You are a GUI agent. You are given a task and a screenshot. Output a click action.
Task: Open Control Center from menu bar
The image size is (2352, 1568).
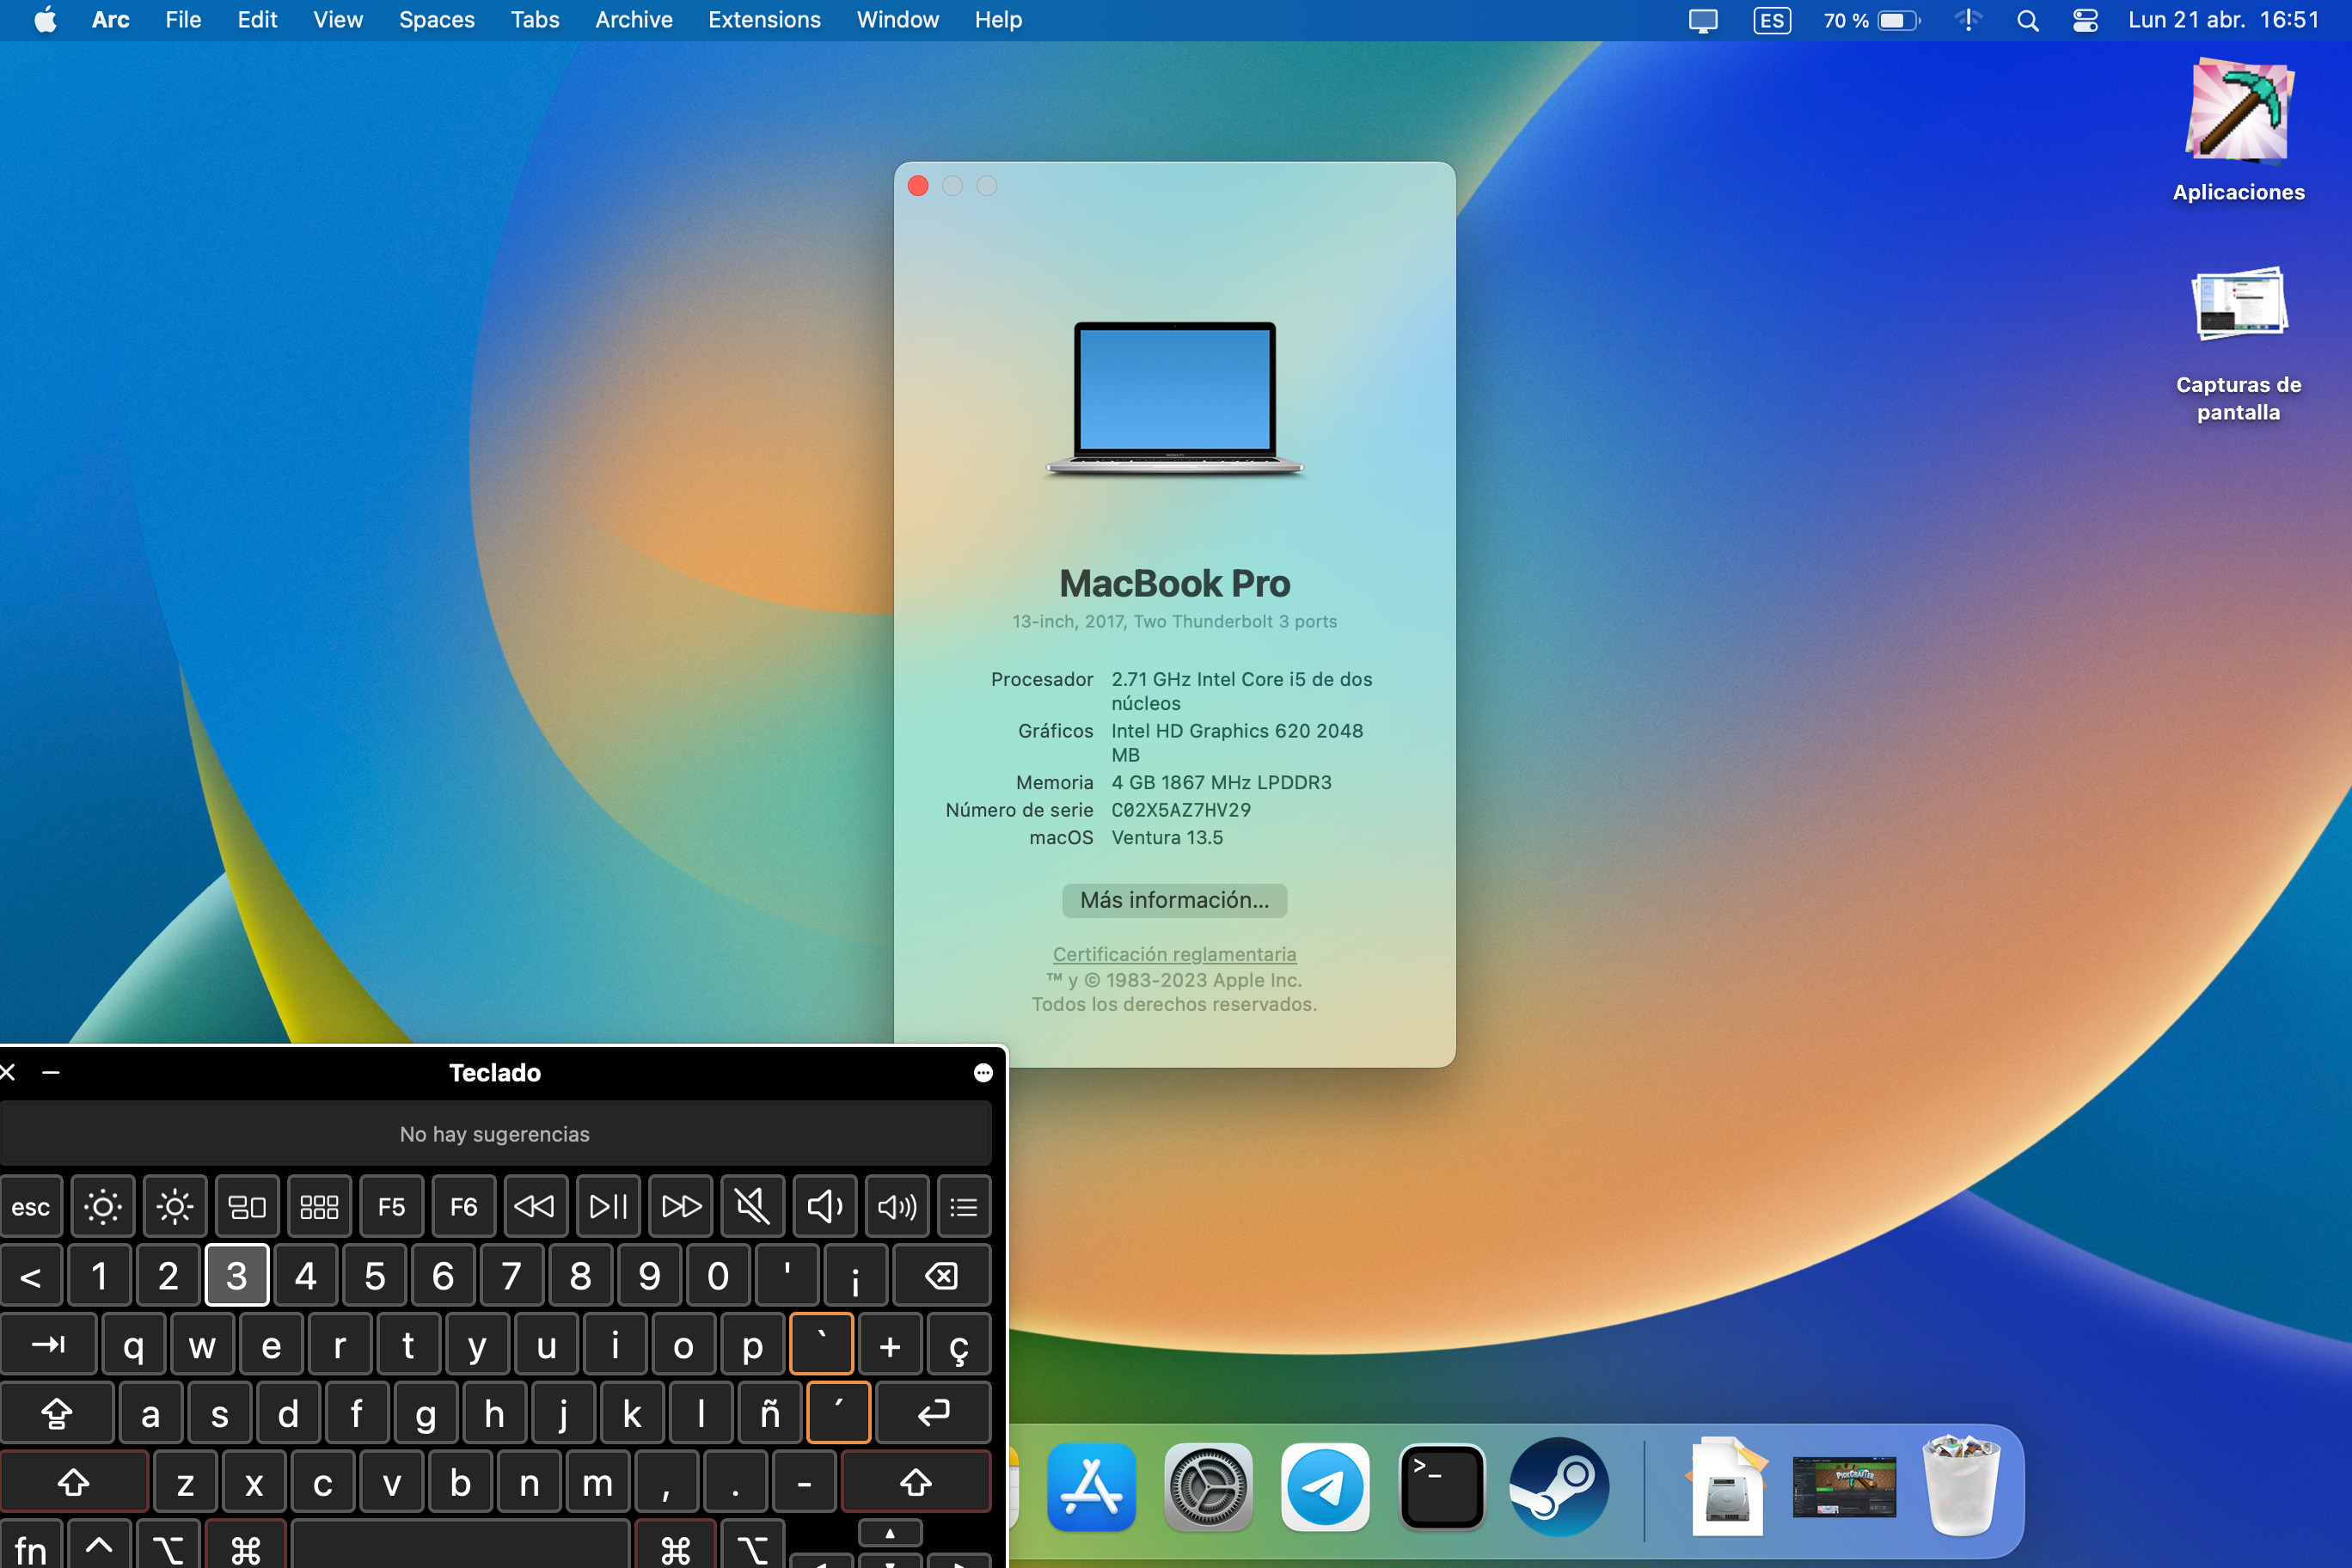[x=2085, y=20]
